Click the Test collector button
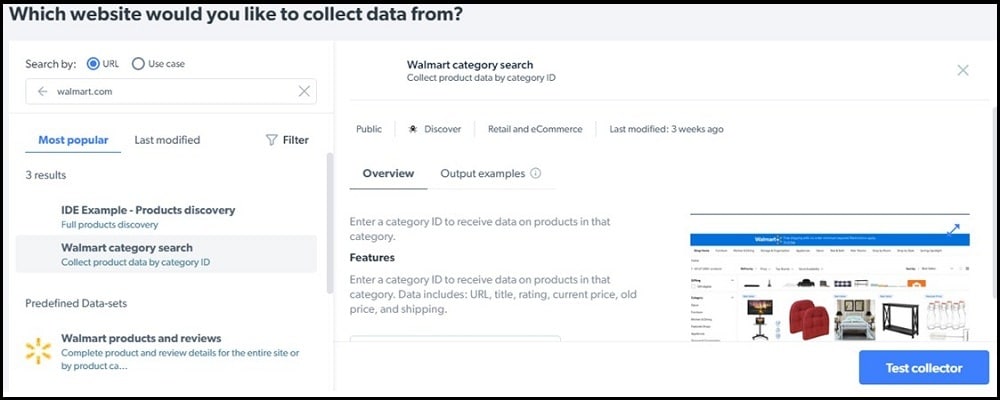The height and width of the screenshot is (400, 1000). click(923, 367)
